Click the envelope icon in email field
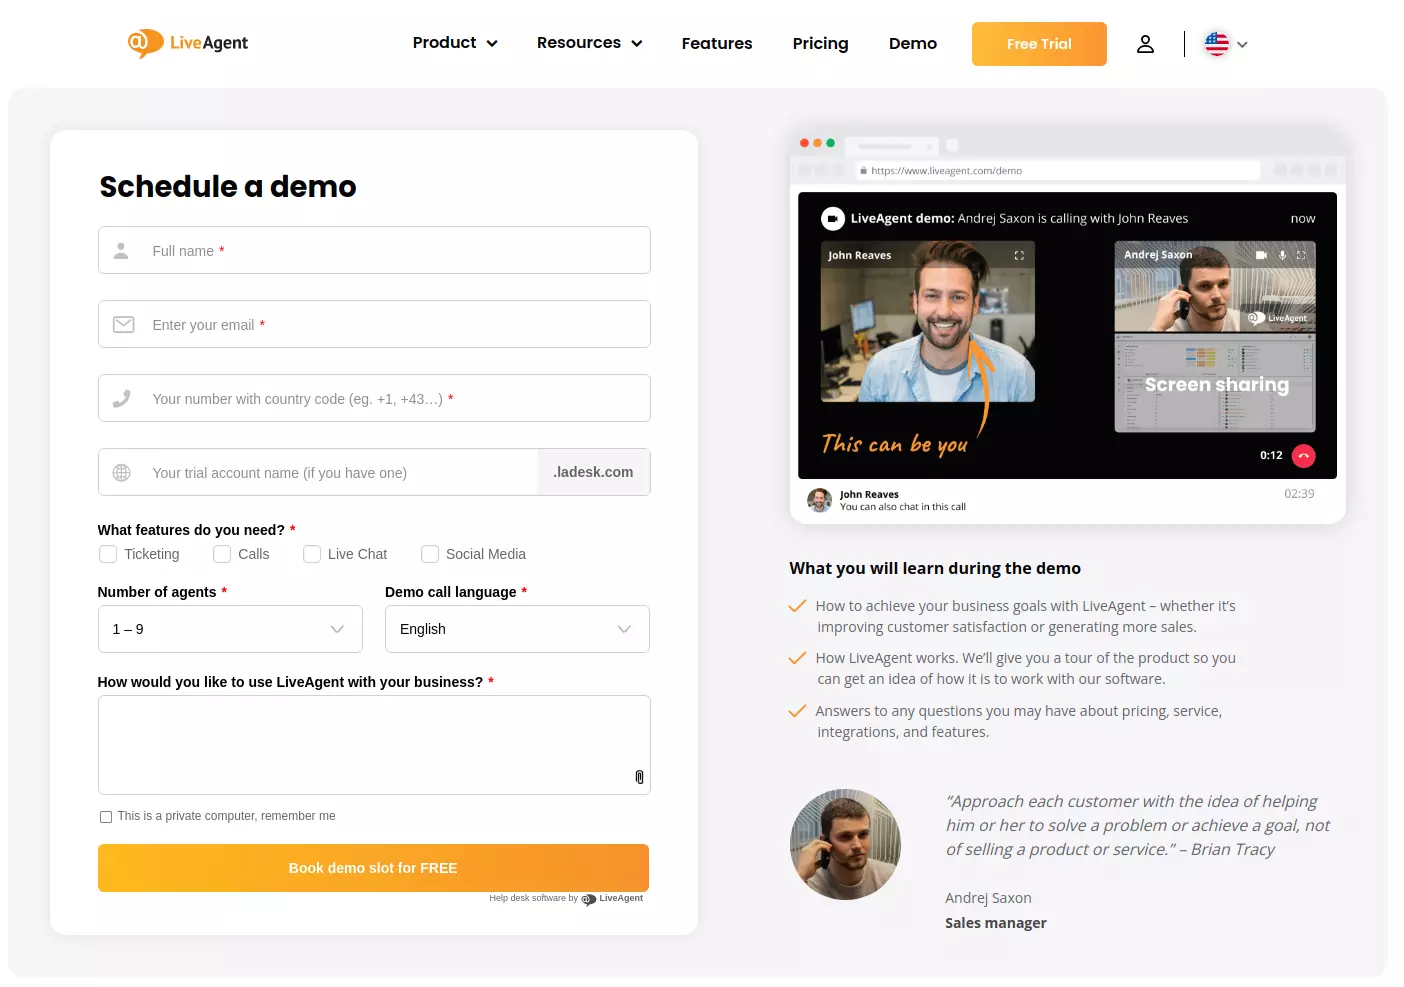The width and height of the screenshot is (1404, 987). (123, 324)
